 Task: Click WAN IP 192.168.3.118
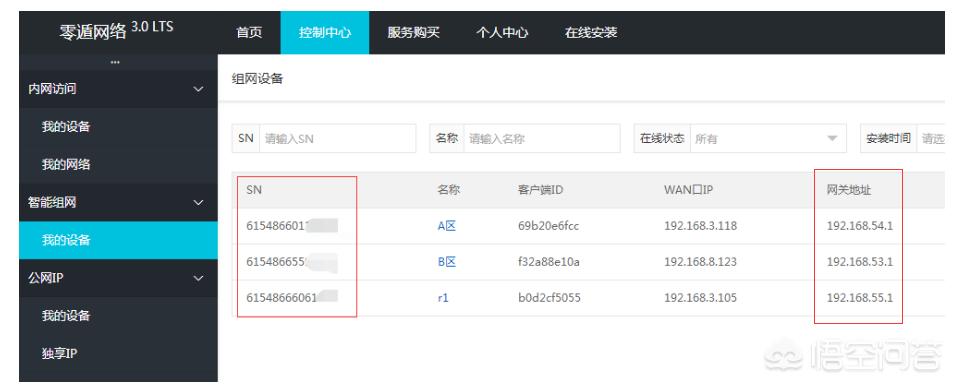tap(700, 226)
